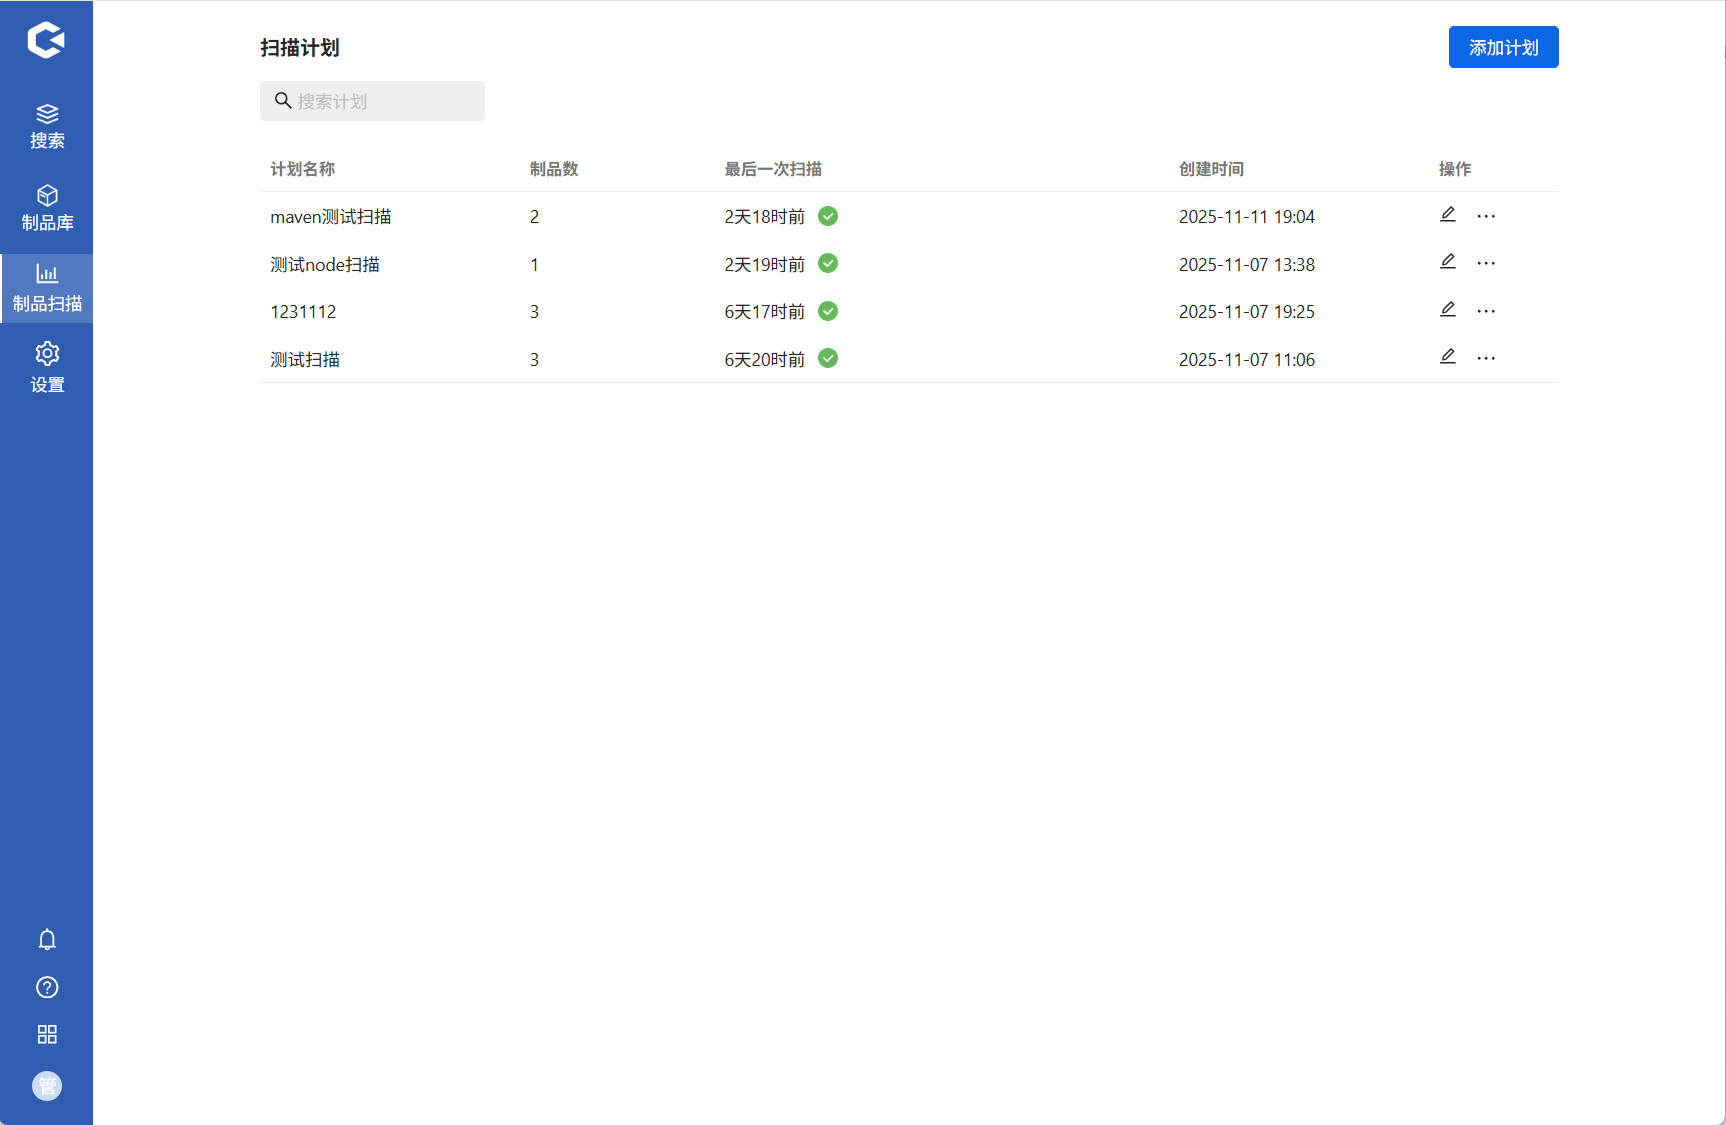Select the 制品扫描 sidebar item

pos(47,288)
